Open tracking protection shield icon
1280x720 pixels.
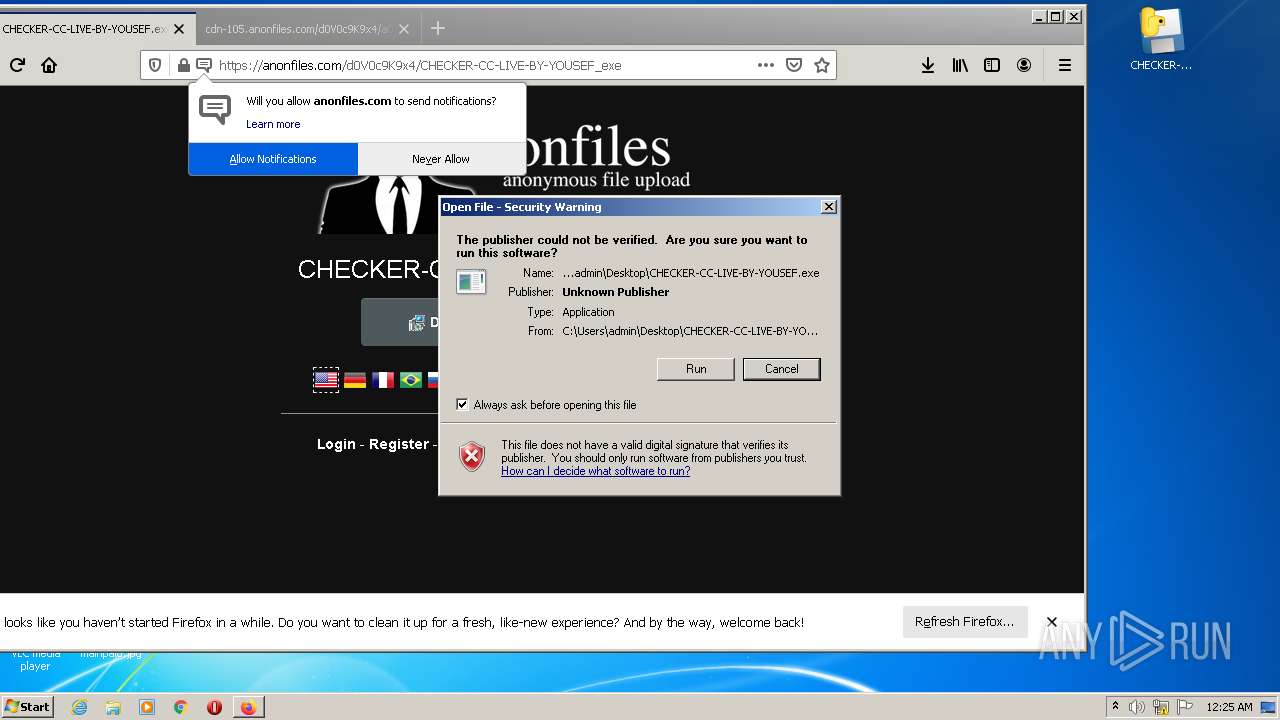coord(155,65)
